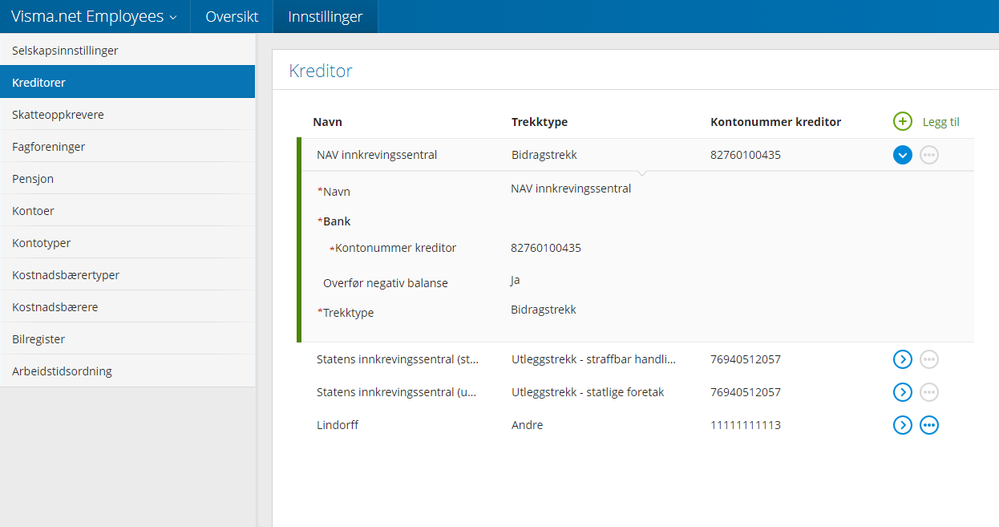The image size is (999, 527).
Task: Open Selskapsinnstillinger in the sidebar
Action: pos(127,50)
